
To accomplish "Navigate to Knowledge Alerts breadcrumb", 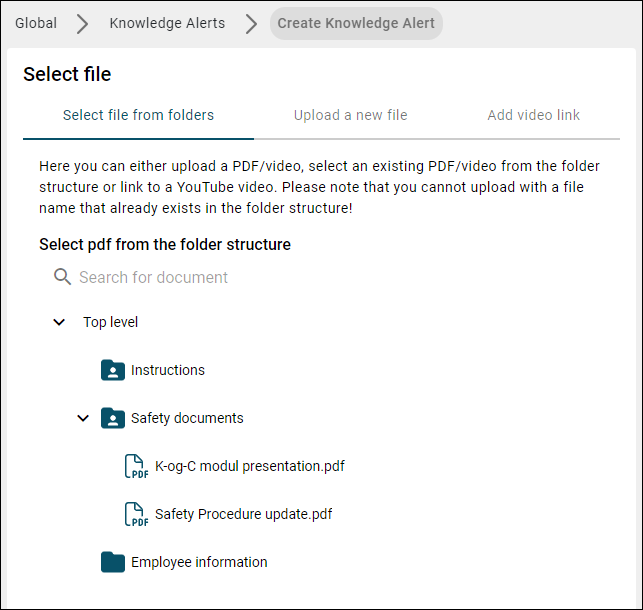I will 167,23.
